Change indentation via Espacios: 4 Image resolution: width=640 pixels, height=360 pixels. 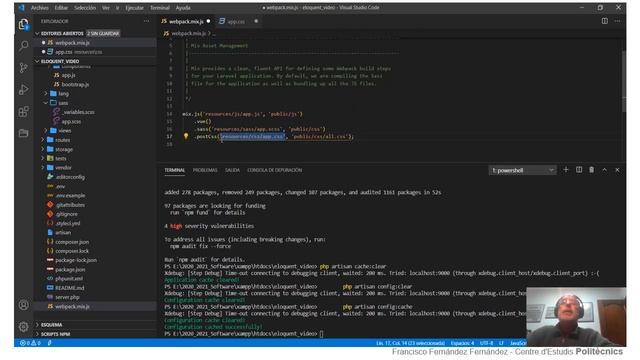[x=463, y=343]
